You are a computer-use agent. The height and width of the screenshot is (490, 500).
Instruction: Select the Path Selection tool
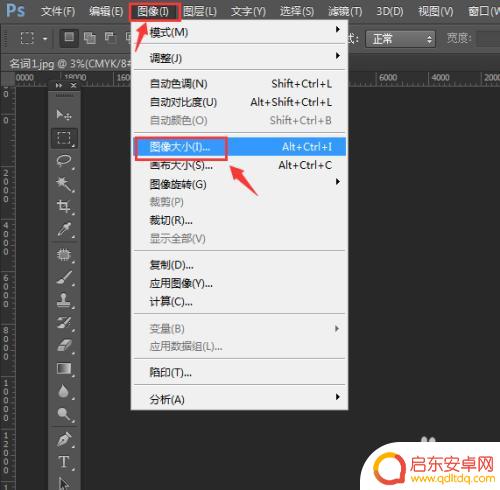tap(64, 483)
